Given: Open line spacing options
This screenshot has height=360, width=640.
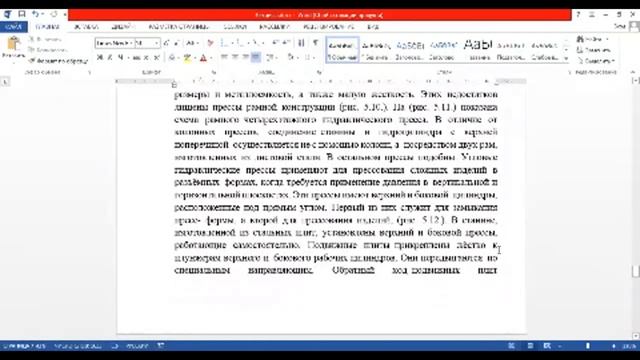Looking at the screenshot, I should click(x=271, y=58).
